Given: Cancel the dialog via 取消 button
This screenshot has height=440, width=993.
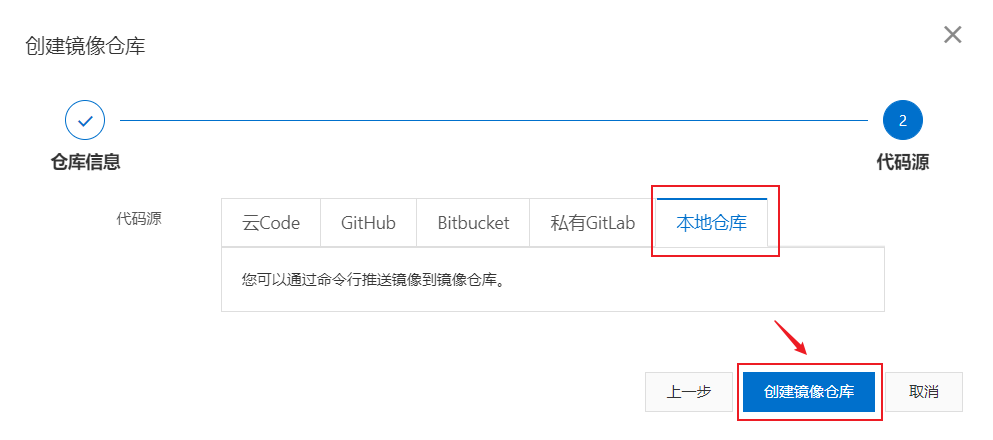Looking at the screenshot, I should click(x=923, y=392).
